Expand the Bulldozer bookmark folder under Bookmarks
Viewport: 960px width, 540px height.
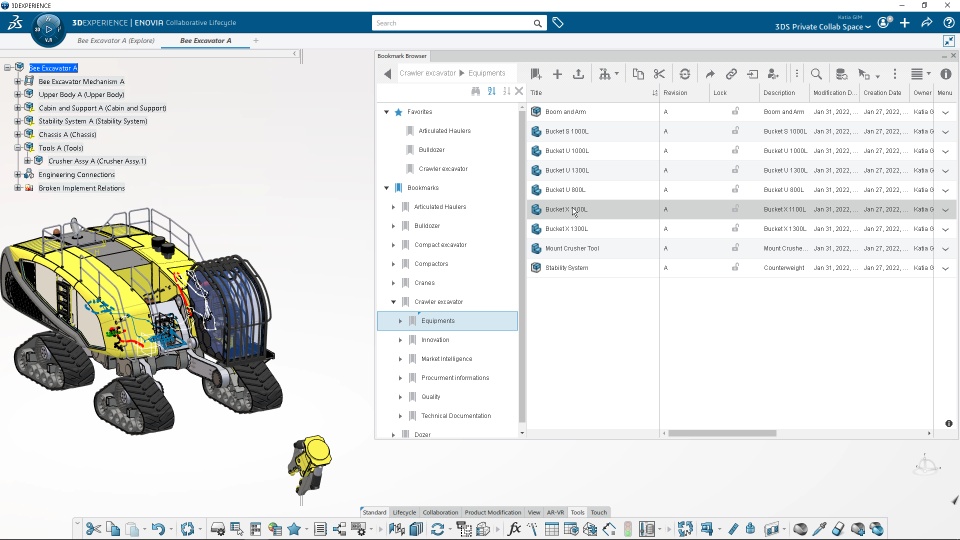point(394,226)
